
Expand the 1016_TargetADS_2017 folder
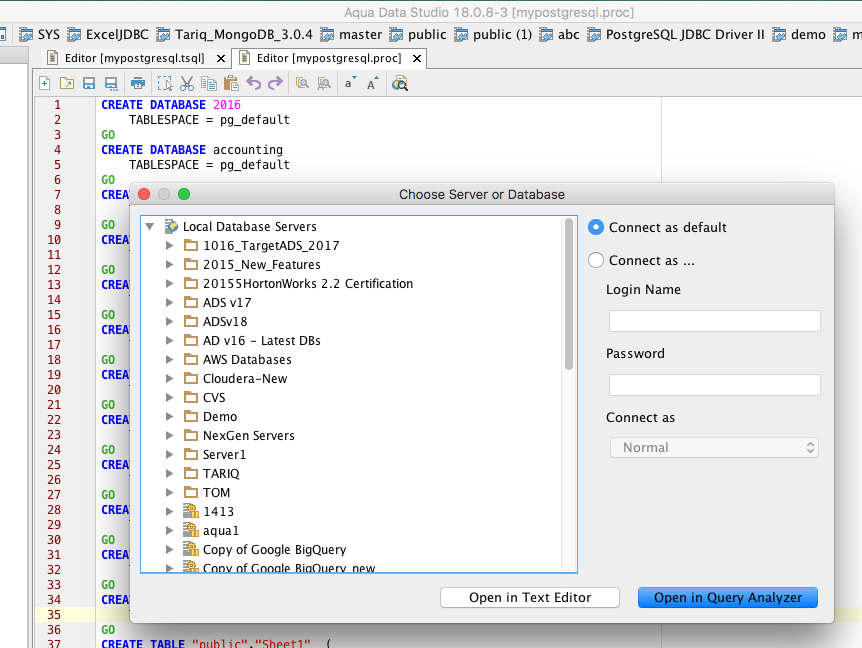(169, 246)
